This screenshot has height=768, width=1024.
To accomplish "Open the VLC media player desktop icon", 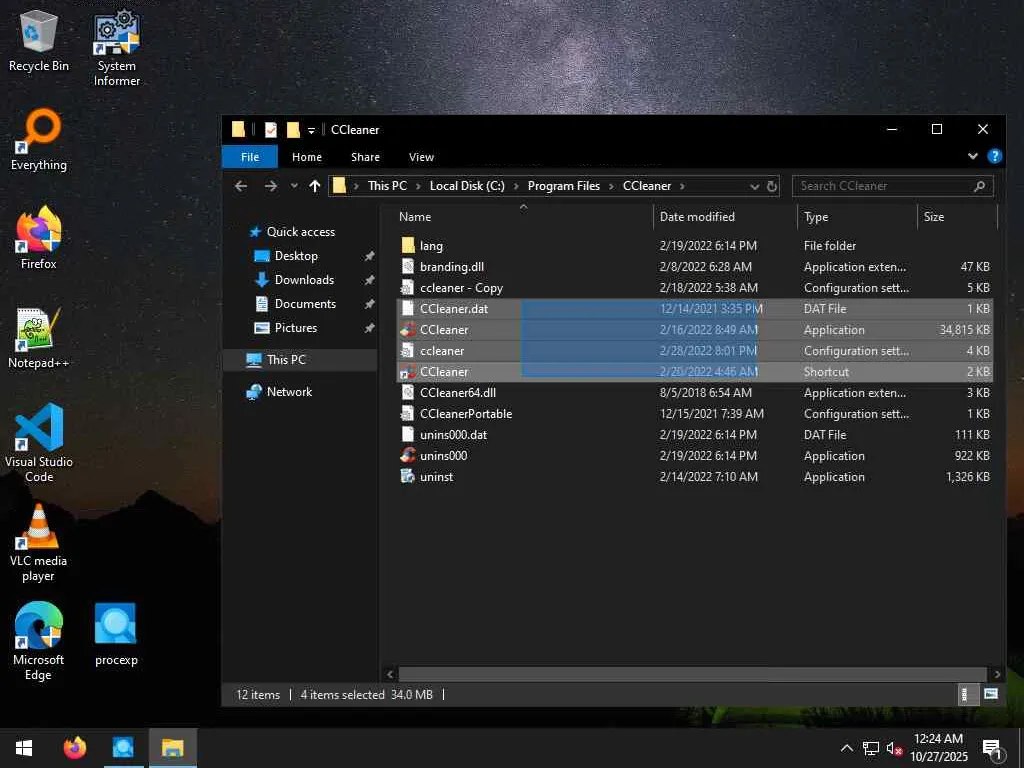I will 39,543.
